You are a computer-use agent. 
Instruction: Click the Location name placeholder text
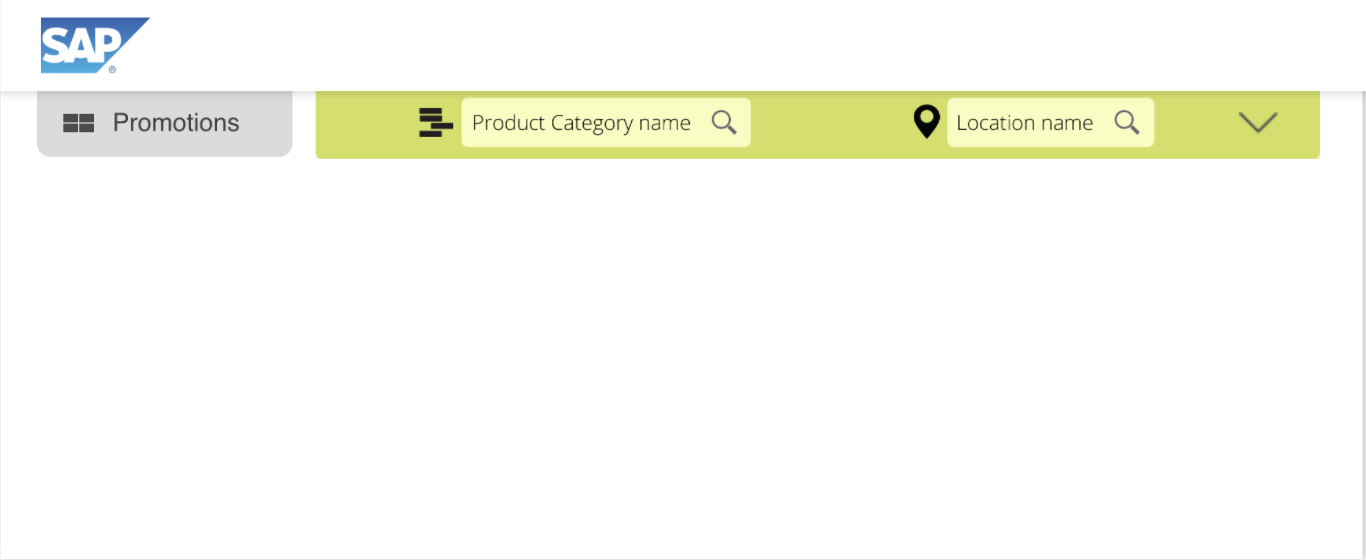[x=1024, y=123]
